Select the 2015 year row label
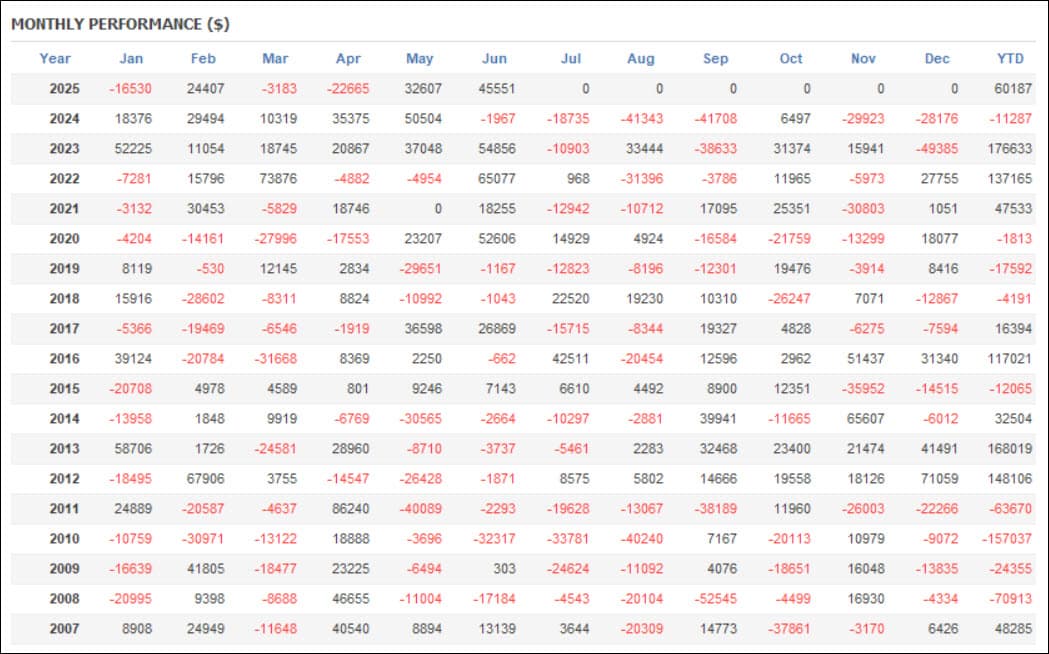 tap(64, 389)
